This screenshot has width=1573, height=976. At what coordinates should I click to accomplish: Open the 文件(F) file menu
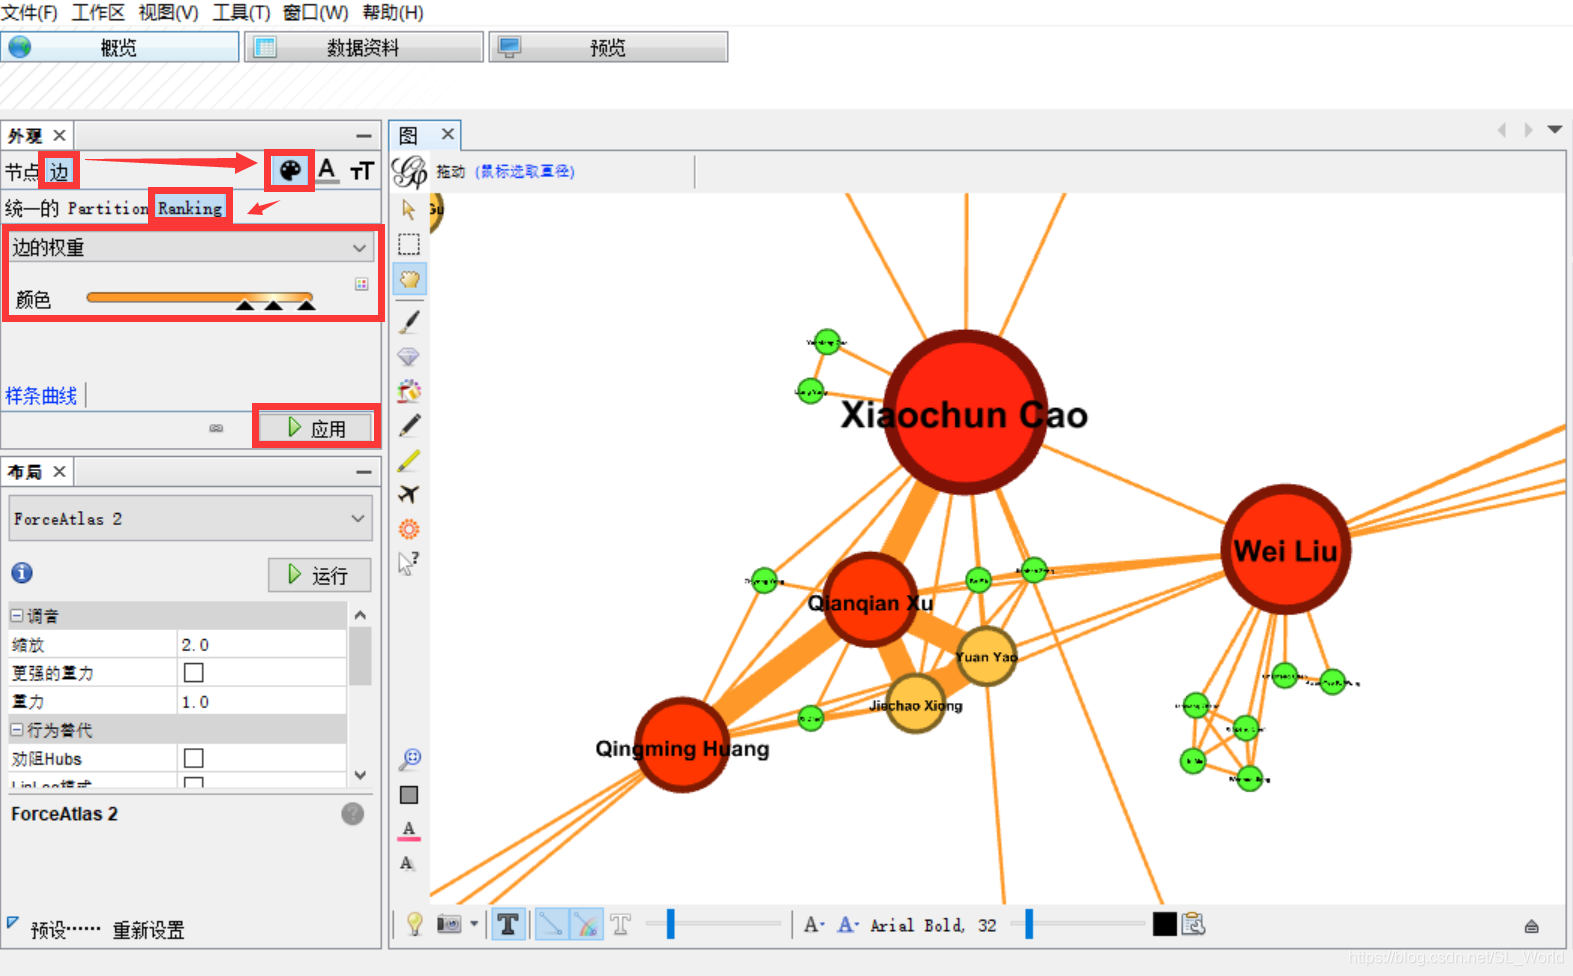tap(30, 13)
